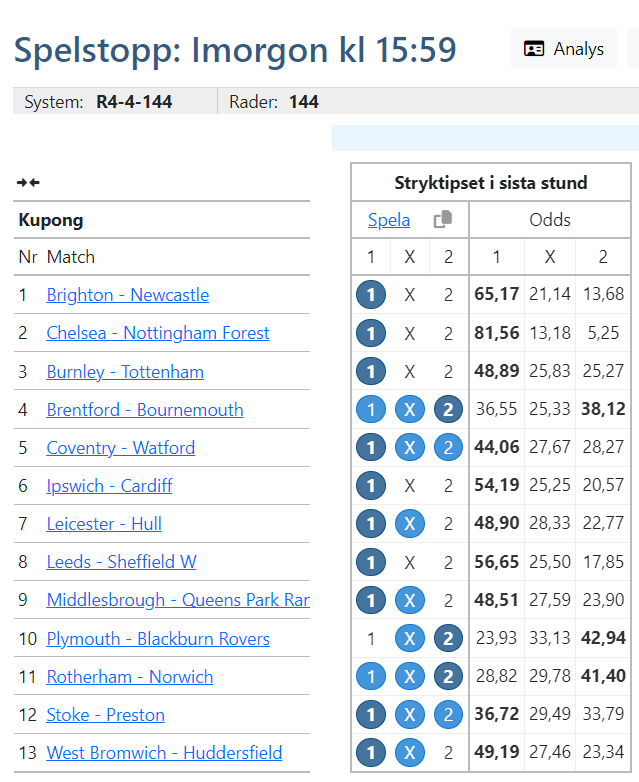
Task: Collapse columns using the arrows icon above Kupong
Action: click(x=28, y=183)
